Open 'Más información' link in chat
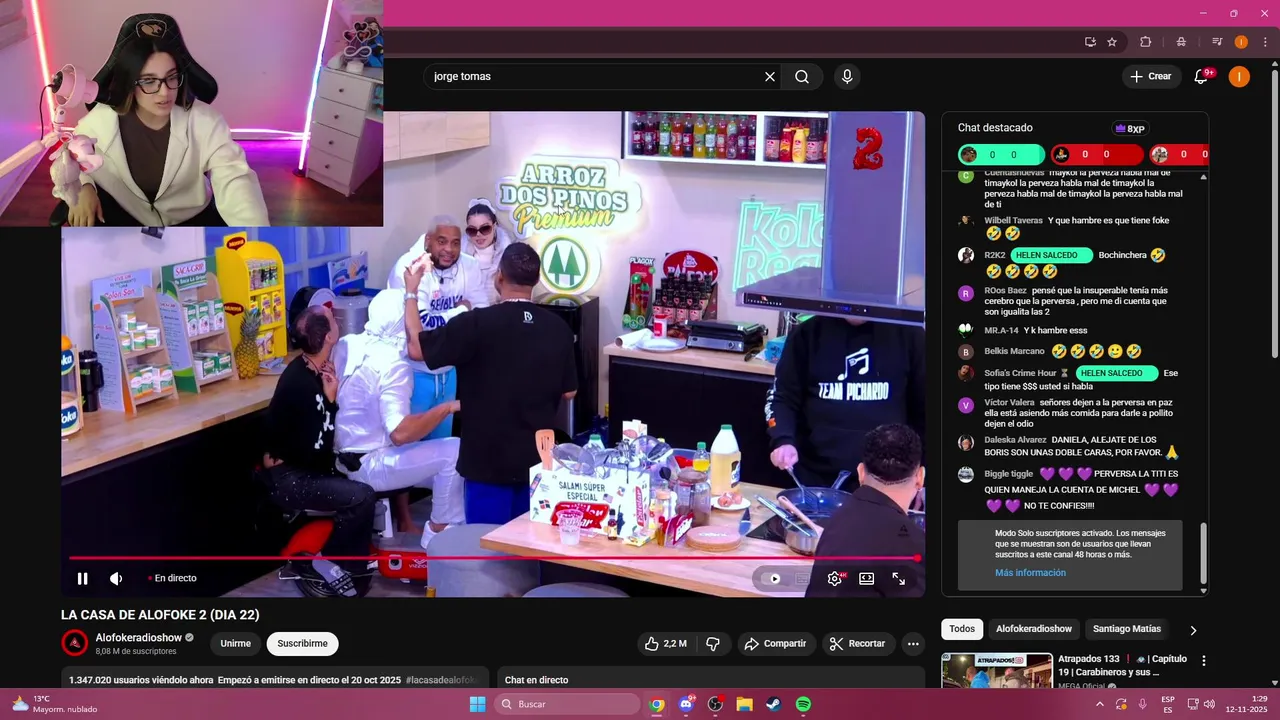This screenshot has height=720, width=1280. tap(1030, 573)
